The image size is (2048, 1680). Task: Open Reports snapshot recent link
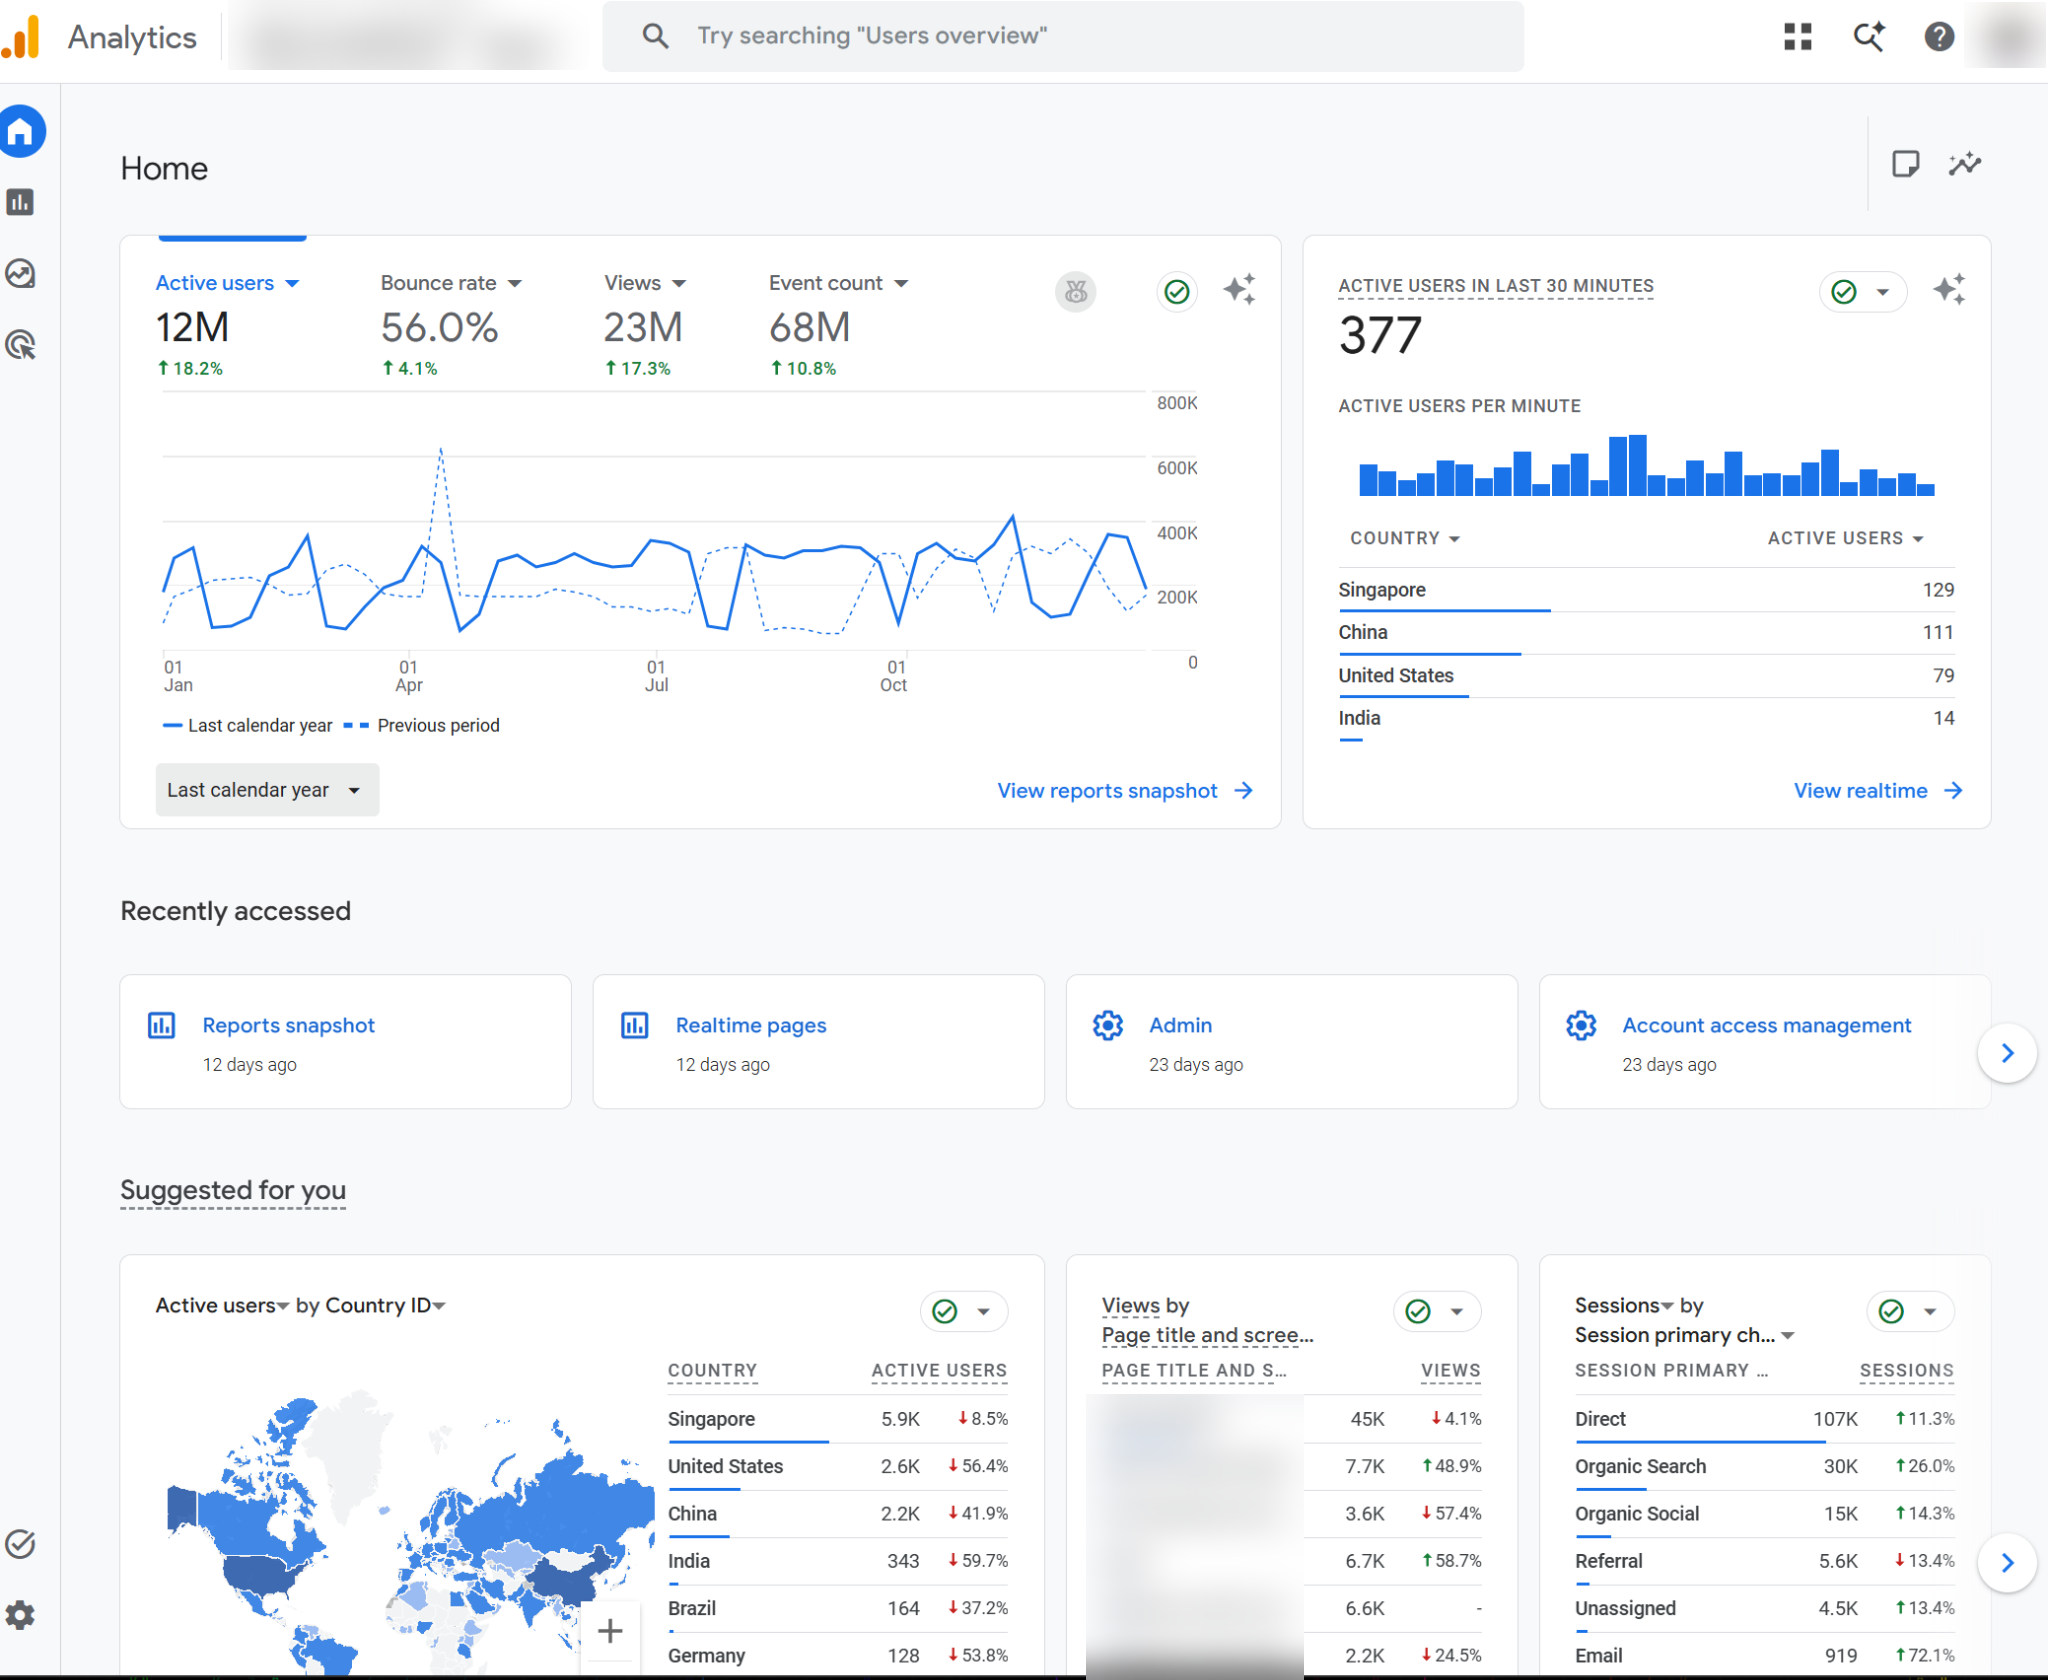click(x=288, y=1025)
